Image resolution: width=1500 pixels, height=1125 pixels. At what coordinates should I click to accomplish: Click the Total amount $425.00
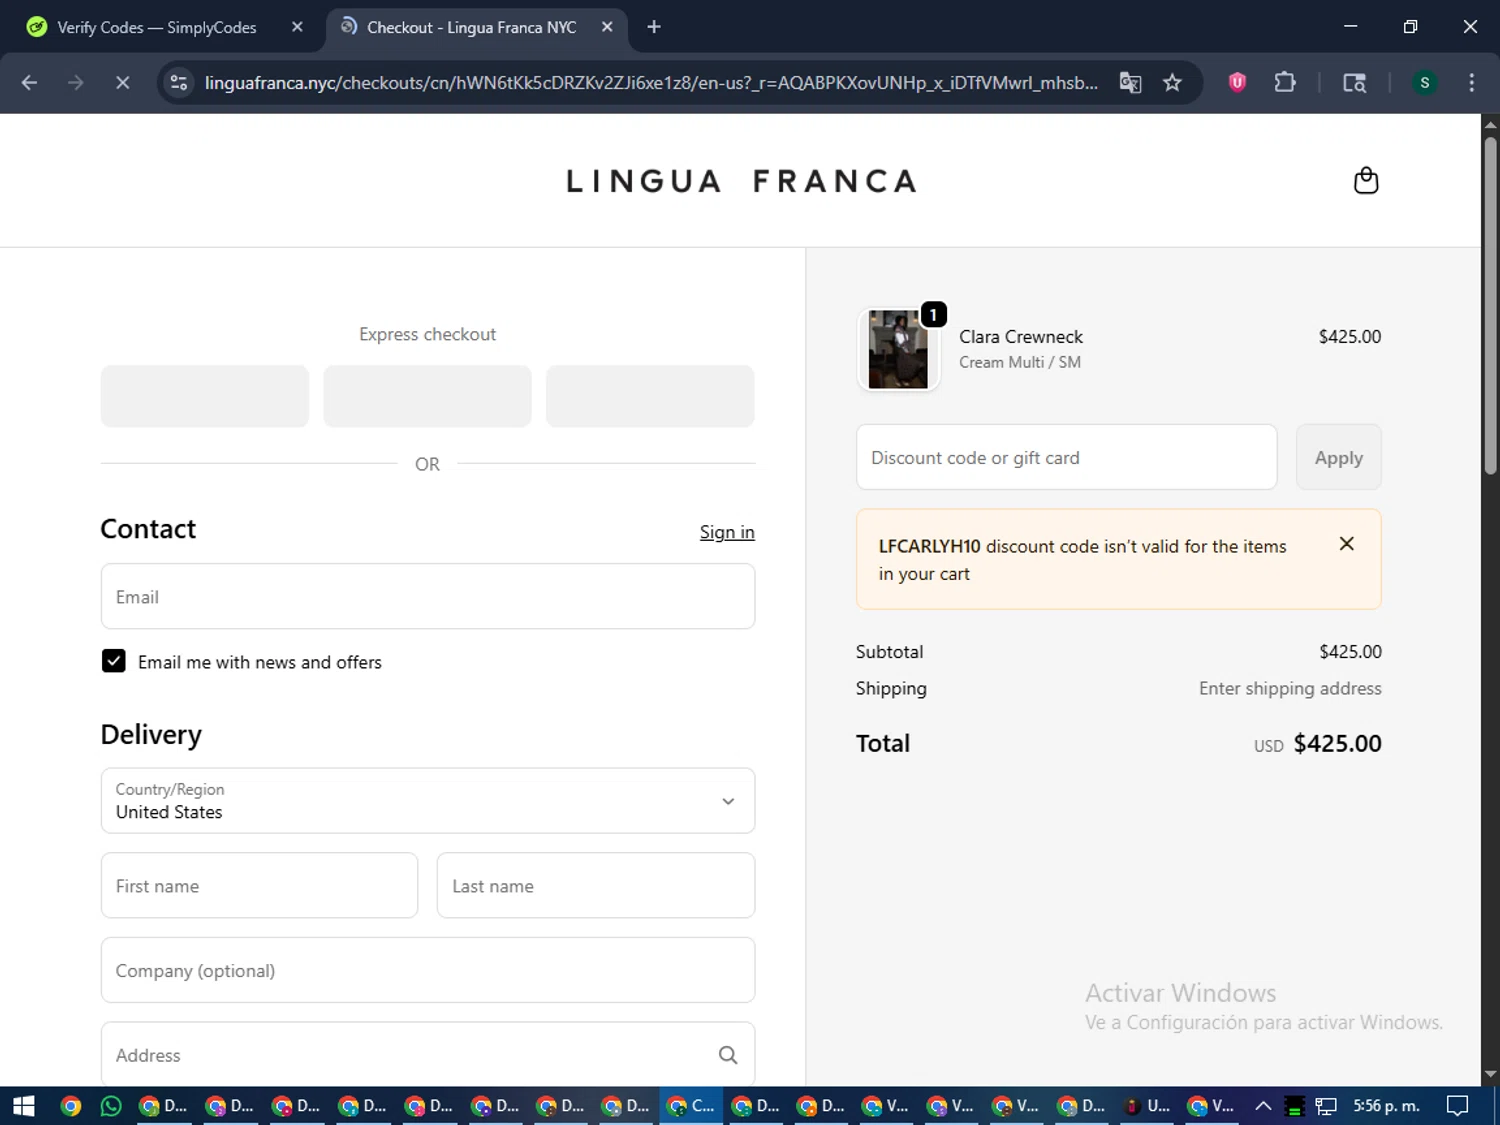coord(1337,743)
